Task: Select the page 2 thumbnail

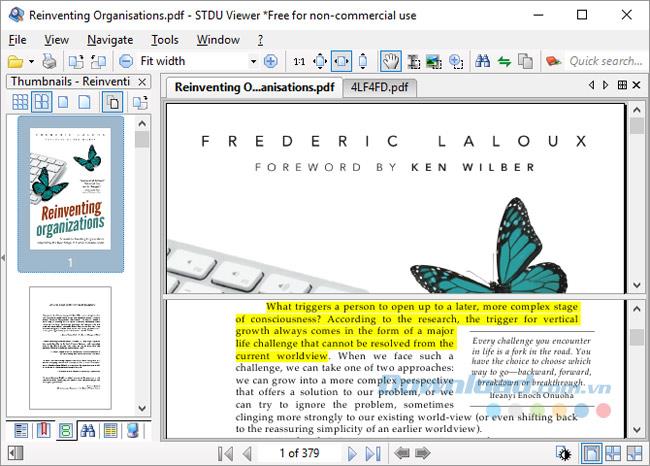Action: coord(70,348)
